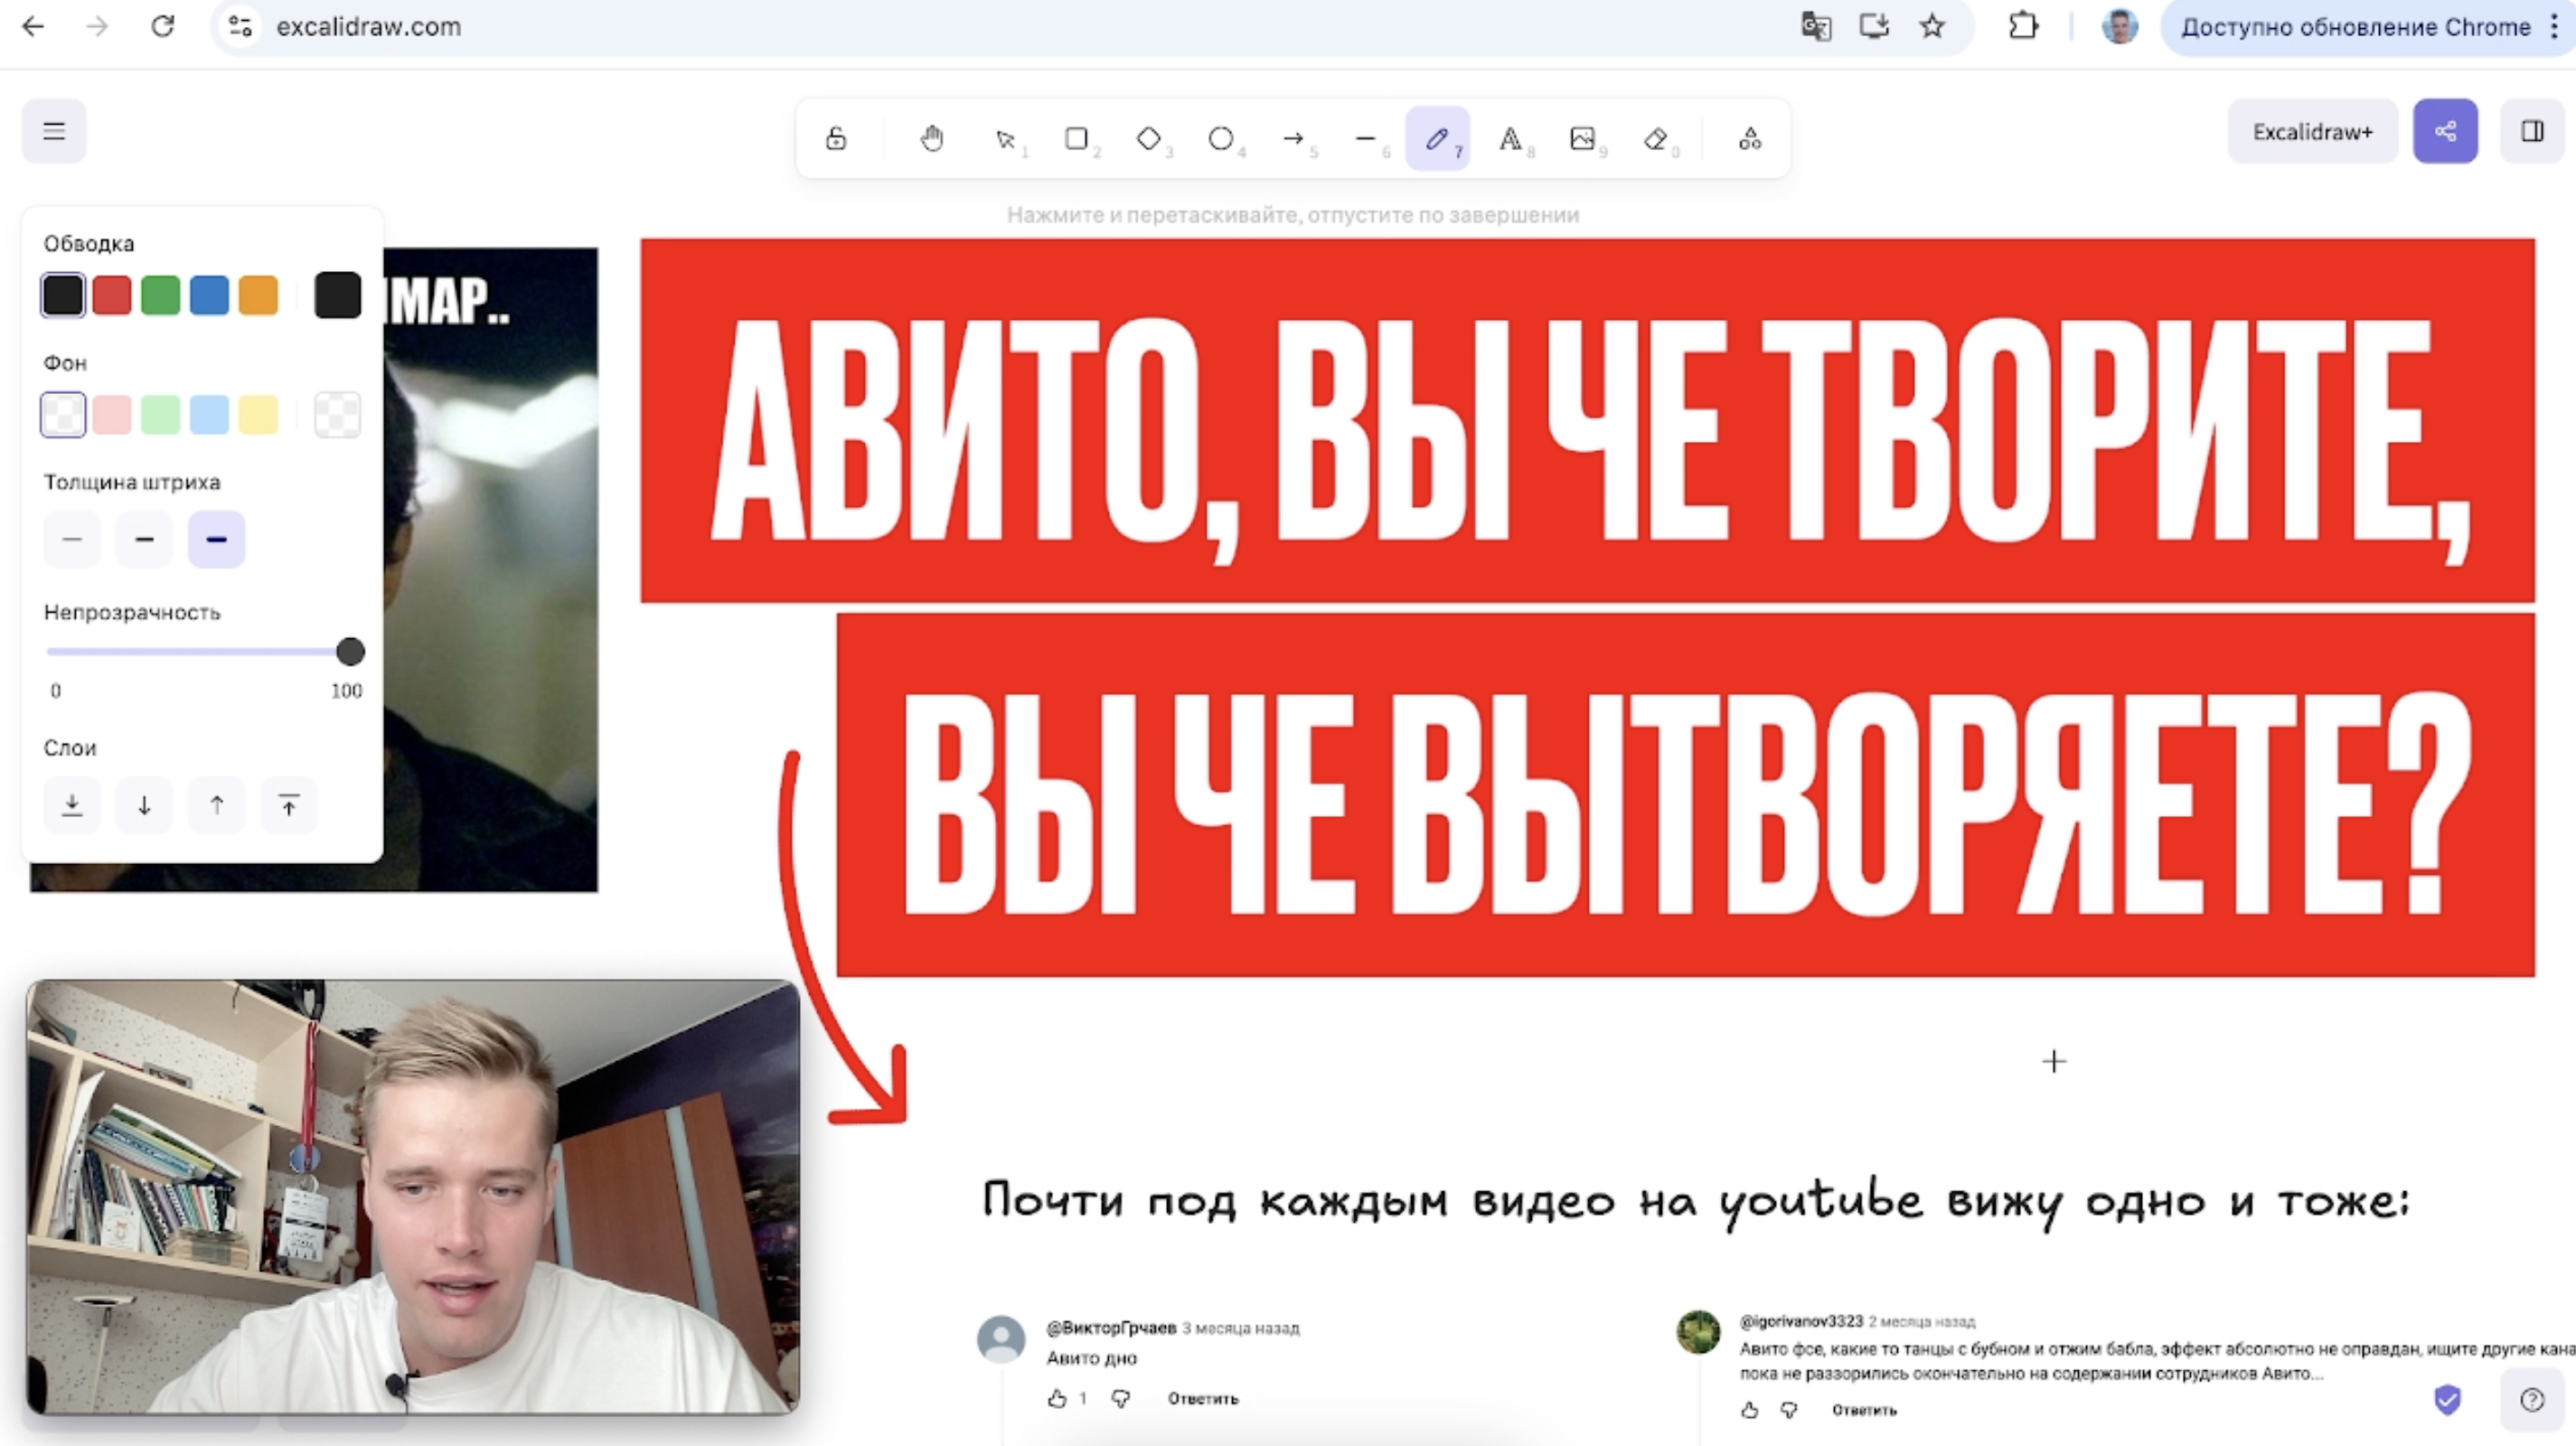Select the Line tool

[x=1366, y=138]
